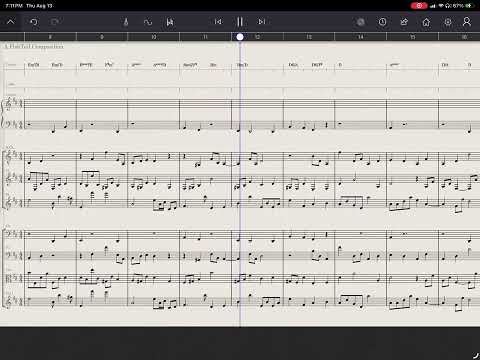Redo the last undone edit
This screenshot has width=480, height=360.
[x=55, y=22]
